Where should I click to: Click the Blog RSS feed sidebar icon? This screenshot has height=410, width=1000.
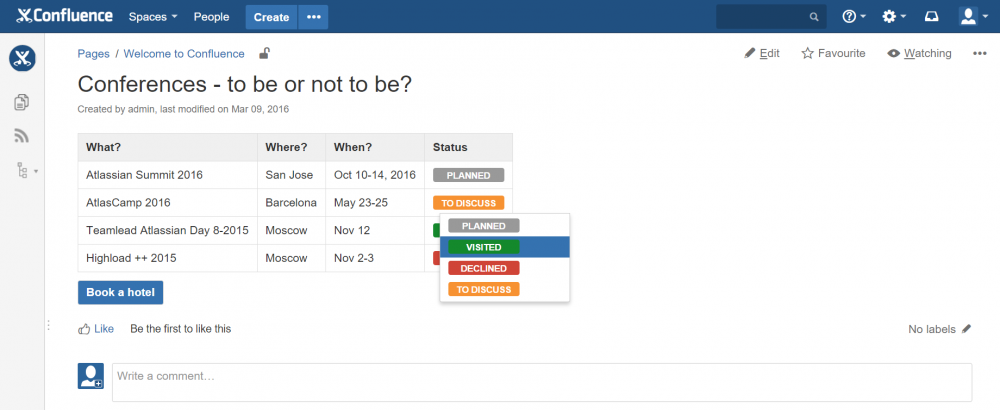pyautogui.click(x=22, y=136)
